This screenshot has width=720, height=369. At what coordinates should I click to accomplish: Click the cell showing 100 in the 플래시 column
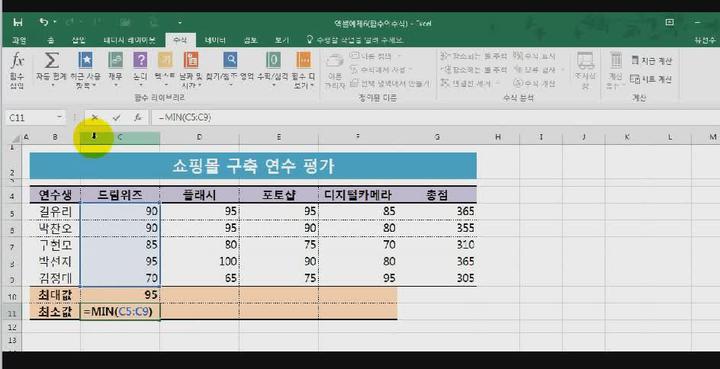pos(199,261)
